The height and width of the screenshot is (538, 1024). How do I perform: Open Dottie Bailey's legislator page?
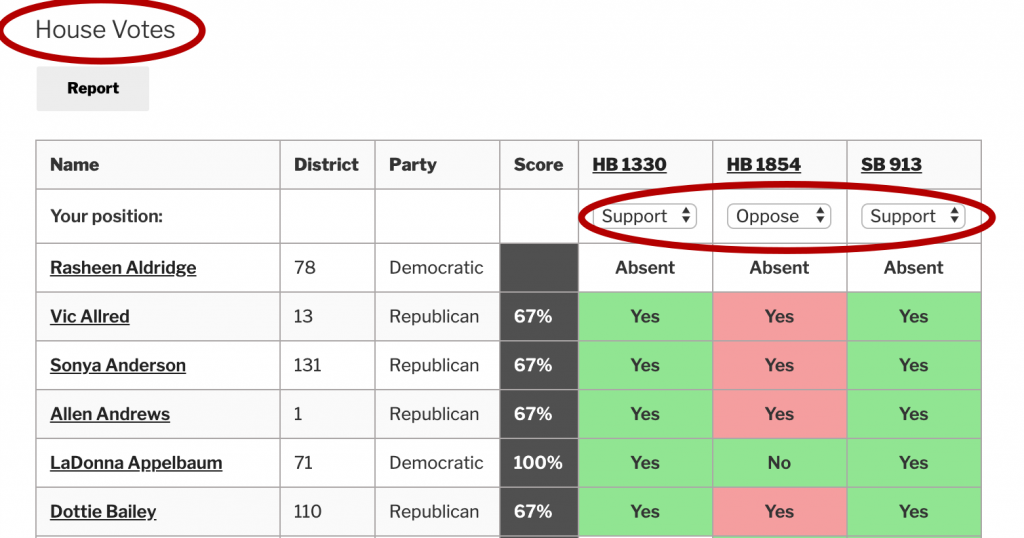[x=103, y=512]
